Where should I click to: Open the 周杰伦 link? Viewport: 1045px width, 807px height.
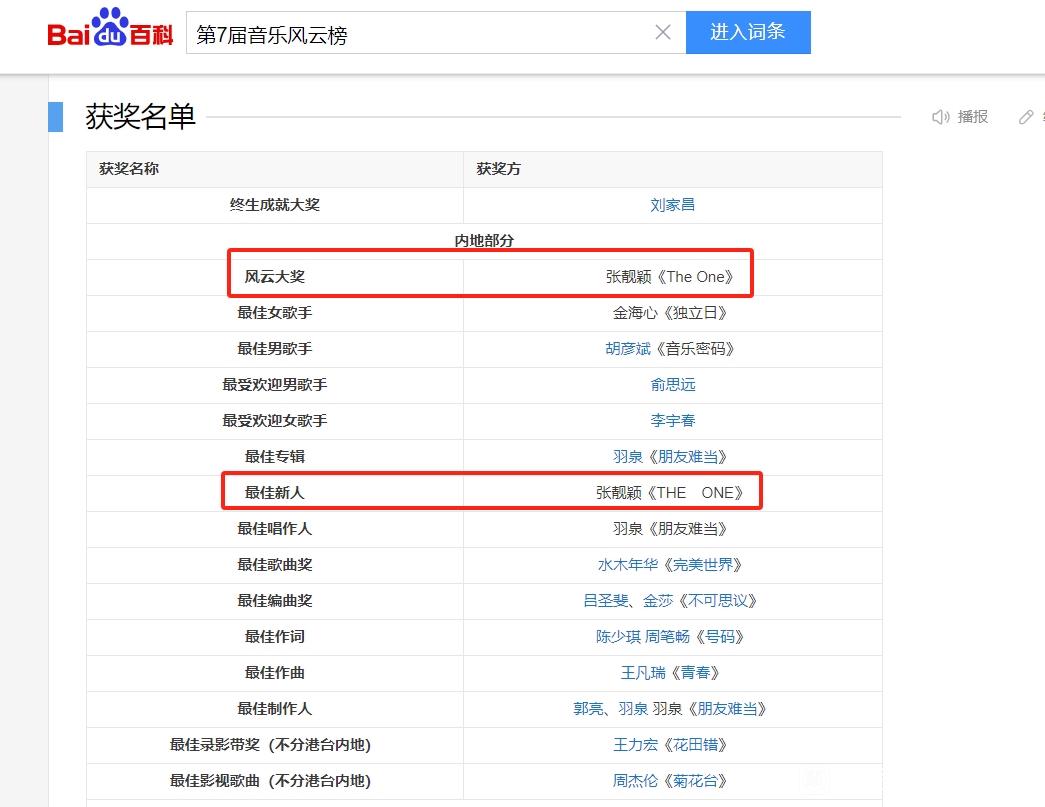coord(635,780)
